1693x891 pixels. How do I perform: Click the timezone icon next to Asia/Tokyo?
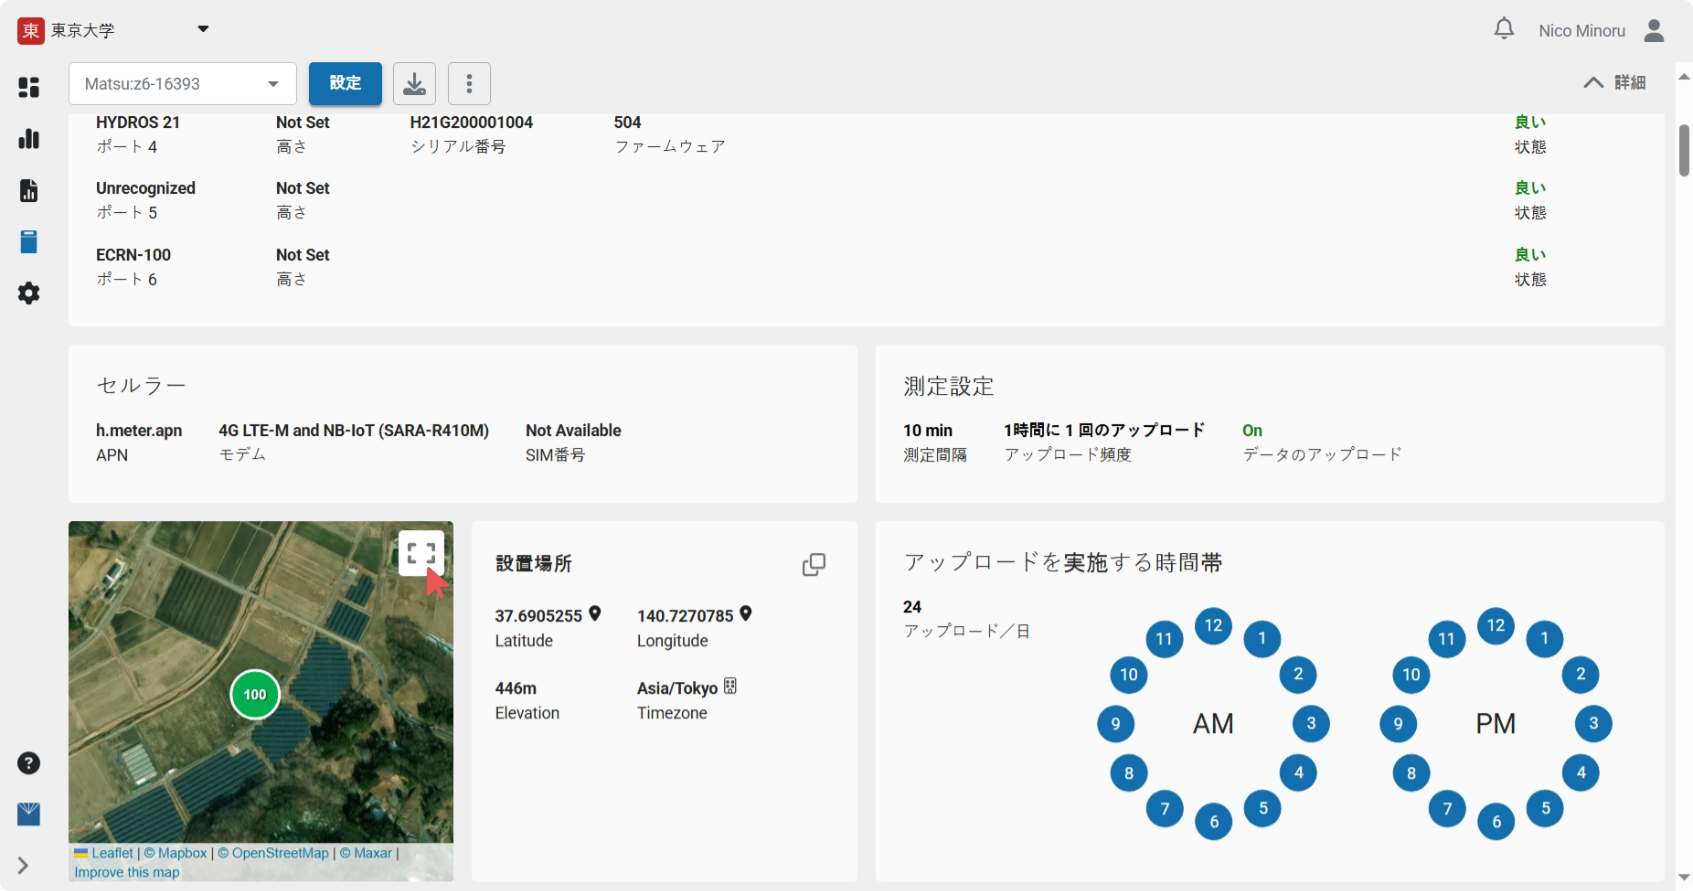pos(730,686)
